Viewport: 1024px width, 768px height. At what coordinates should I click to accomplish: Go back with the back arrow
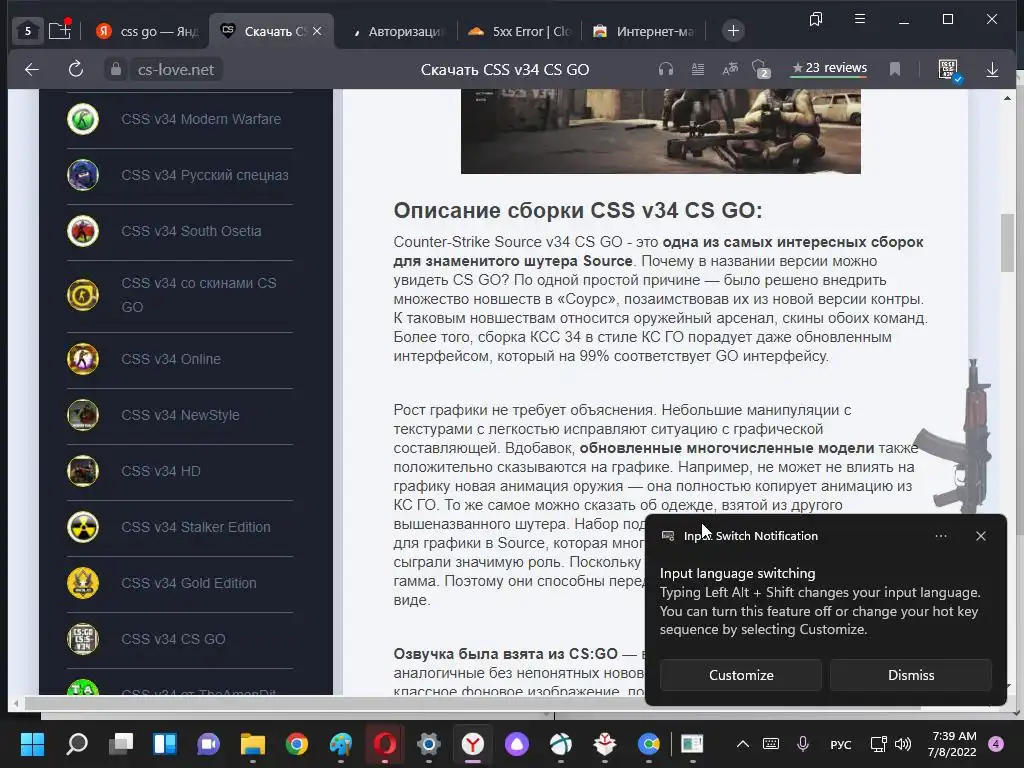(x=31, y=69)
